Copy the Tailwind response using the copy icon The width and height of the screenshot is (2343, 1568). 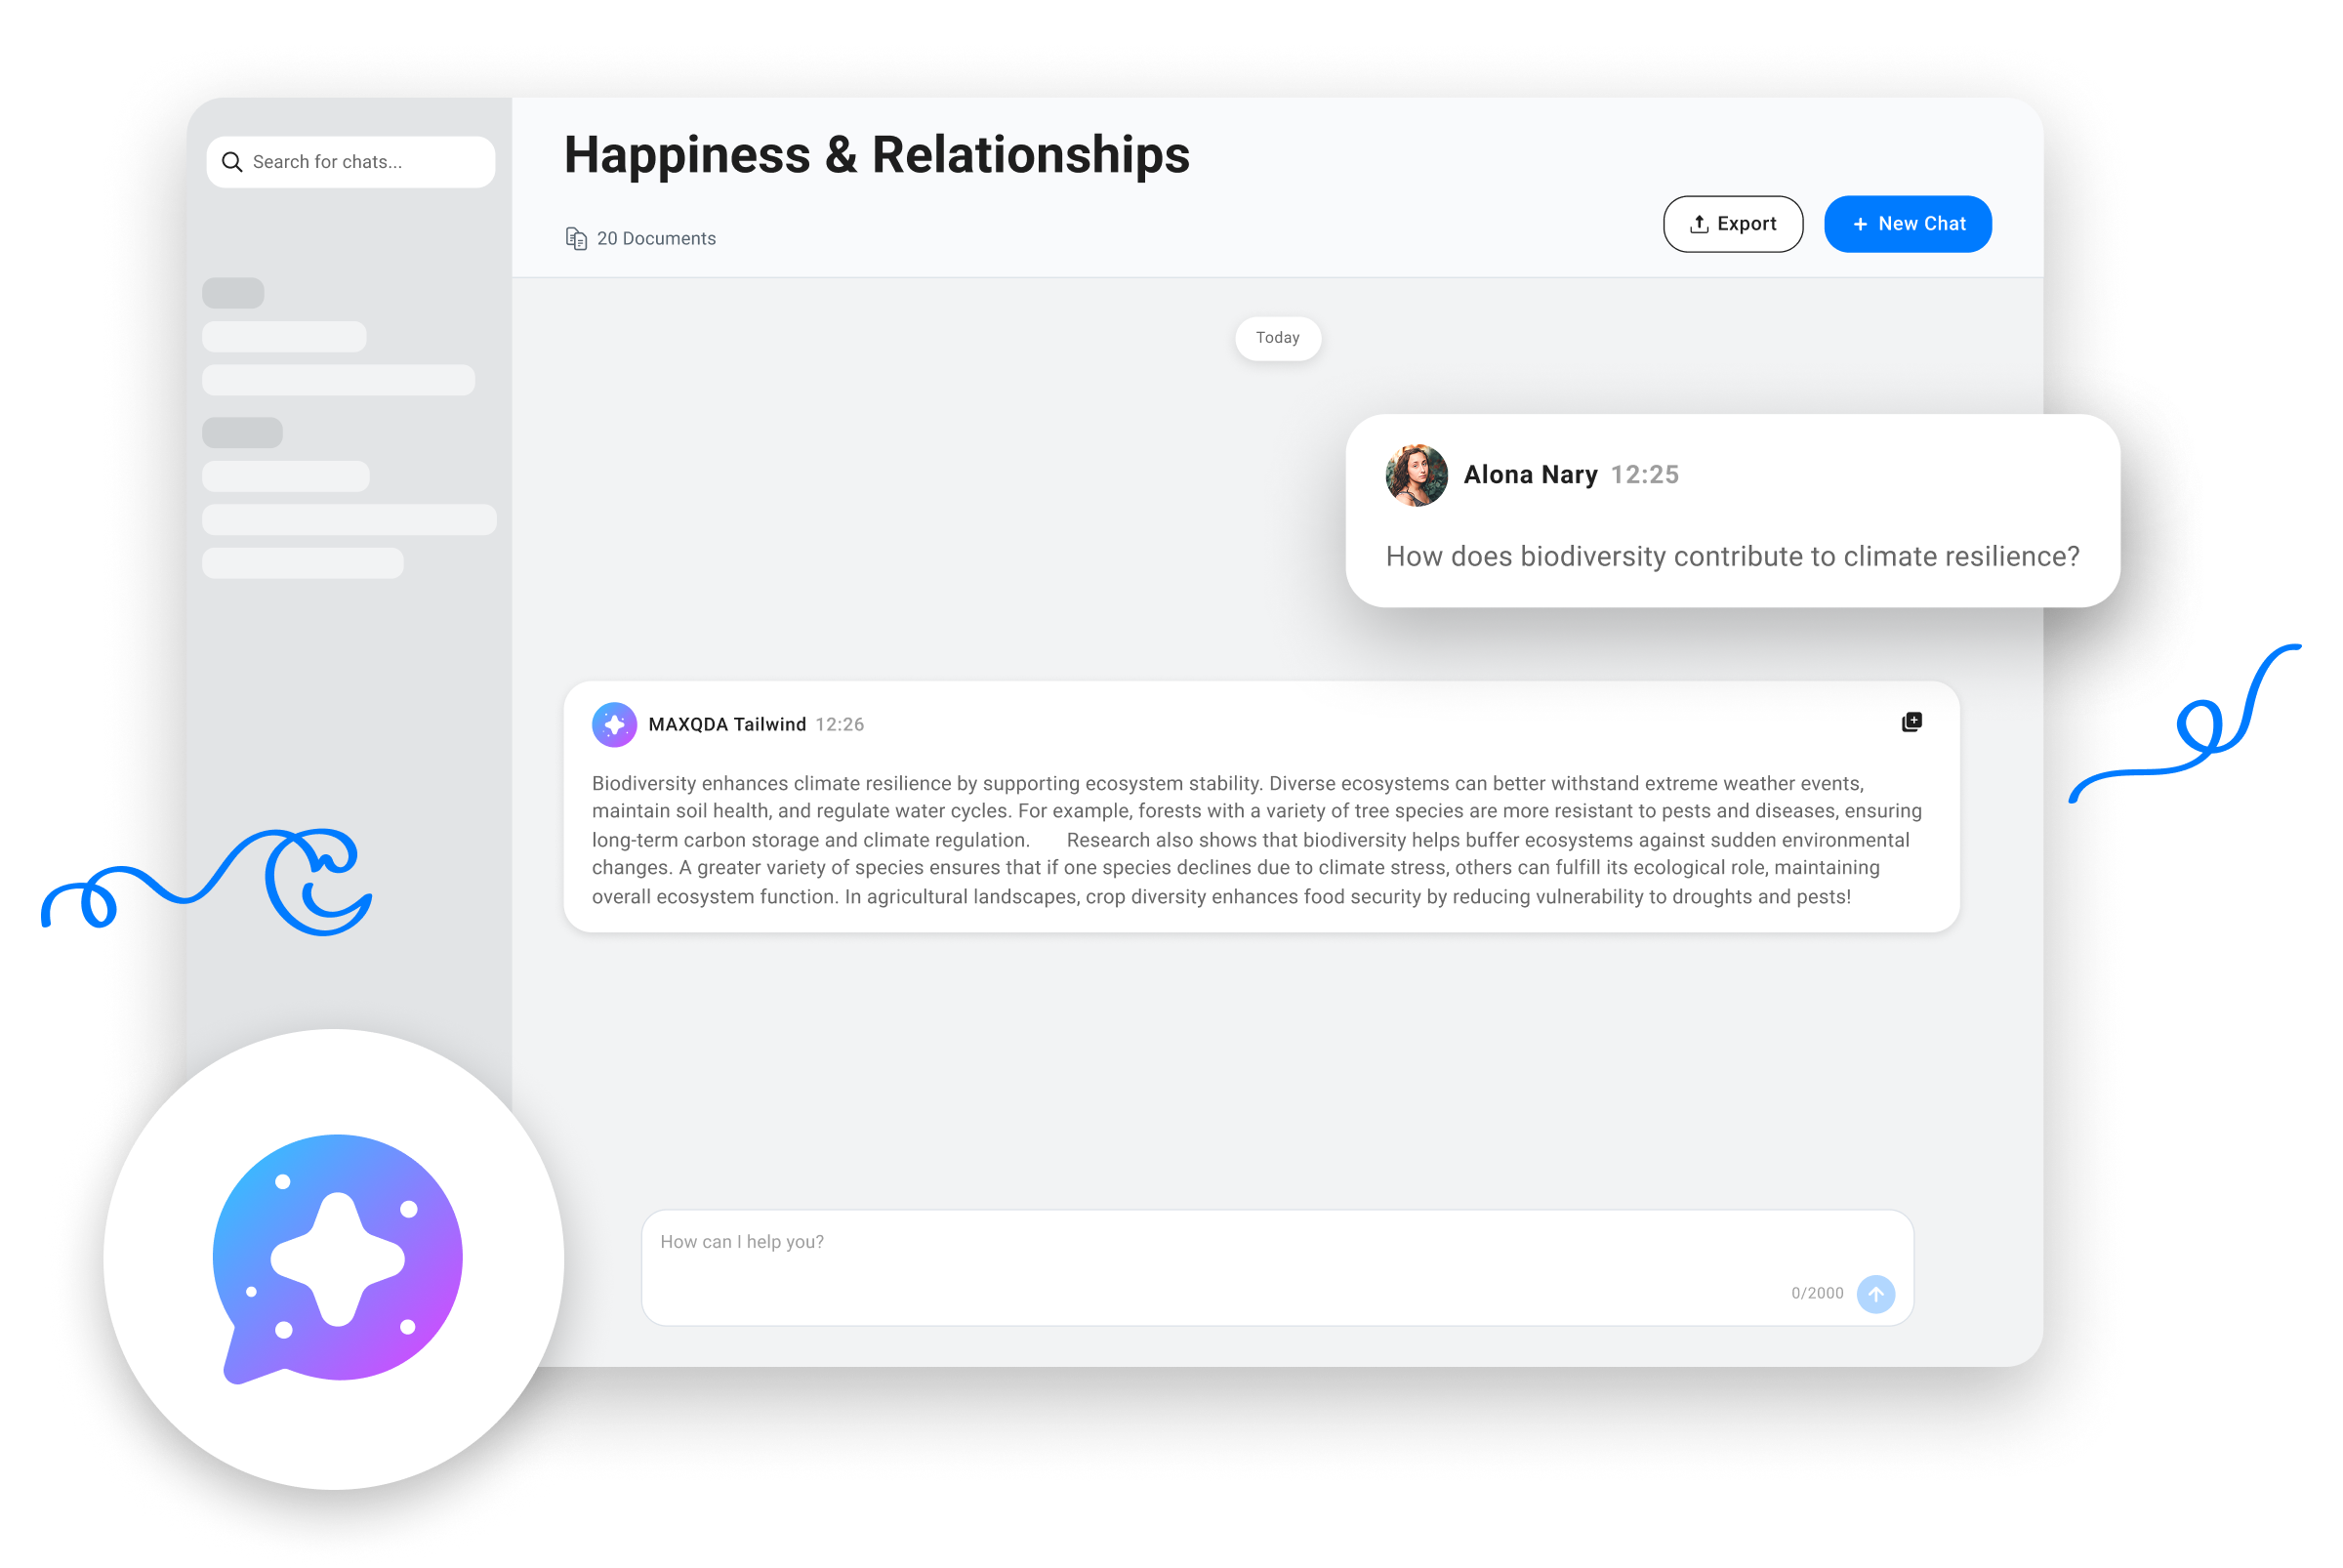(1911, 722)
